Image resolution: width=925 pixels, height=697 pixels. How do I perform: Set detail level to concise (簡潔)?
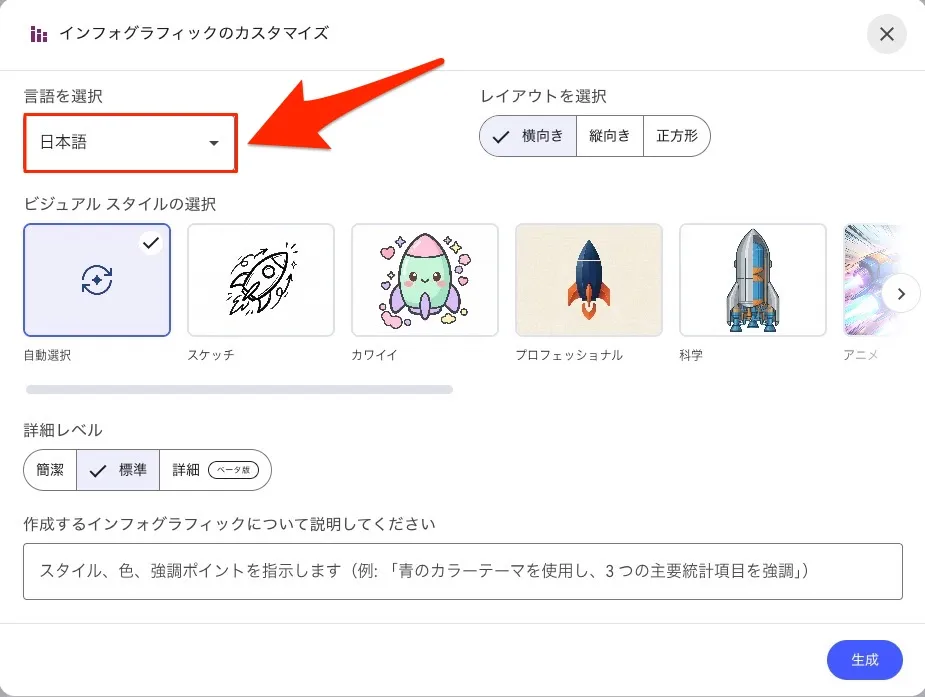tap(51, 470)
